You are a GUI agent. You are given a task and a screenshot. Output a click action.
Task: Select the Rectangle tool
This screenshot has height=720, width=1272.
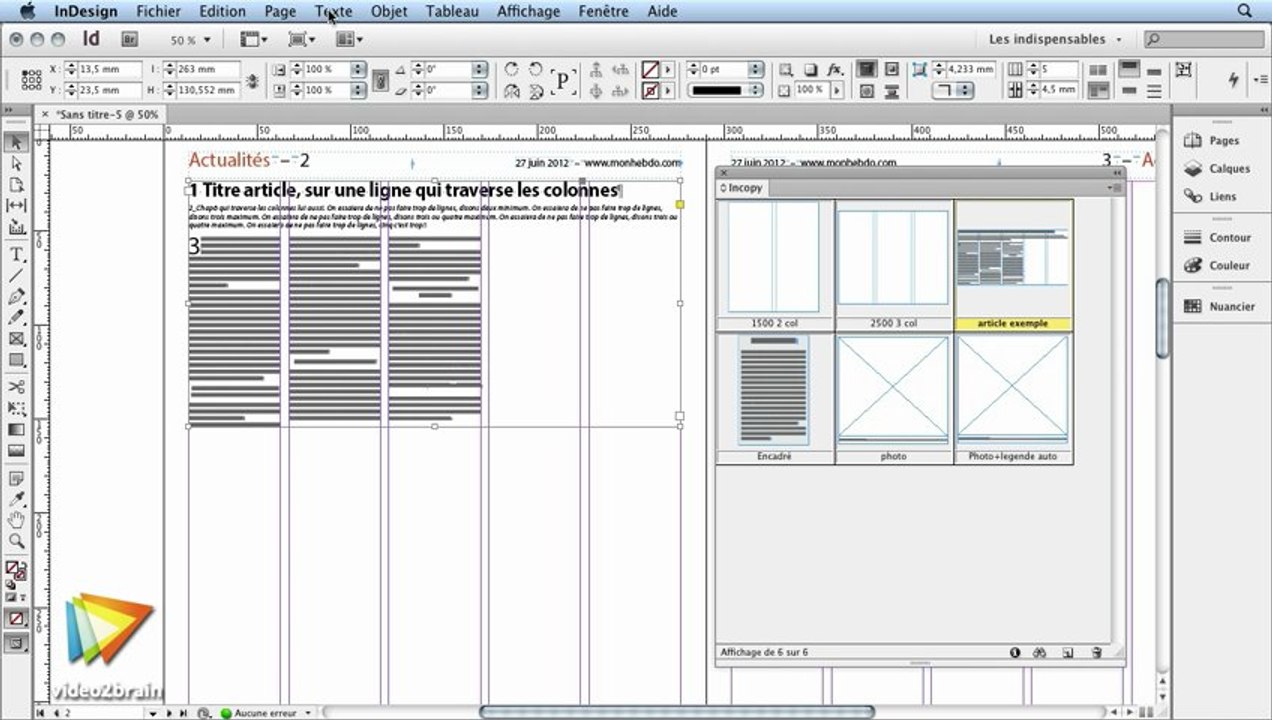click(x=16, y=360)
